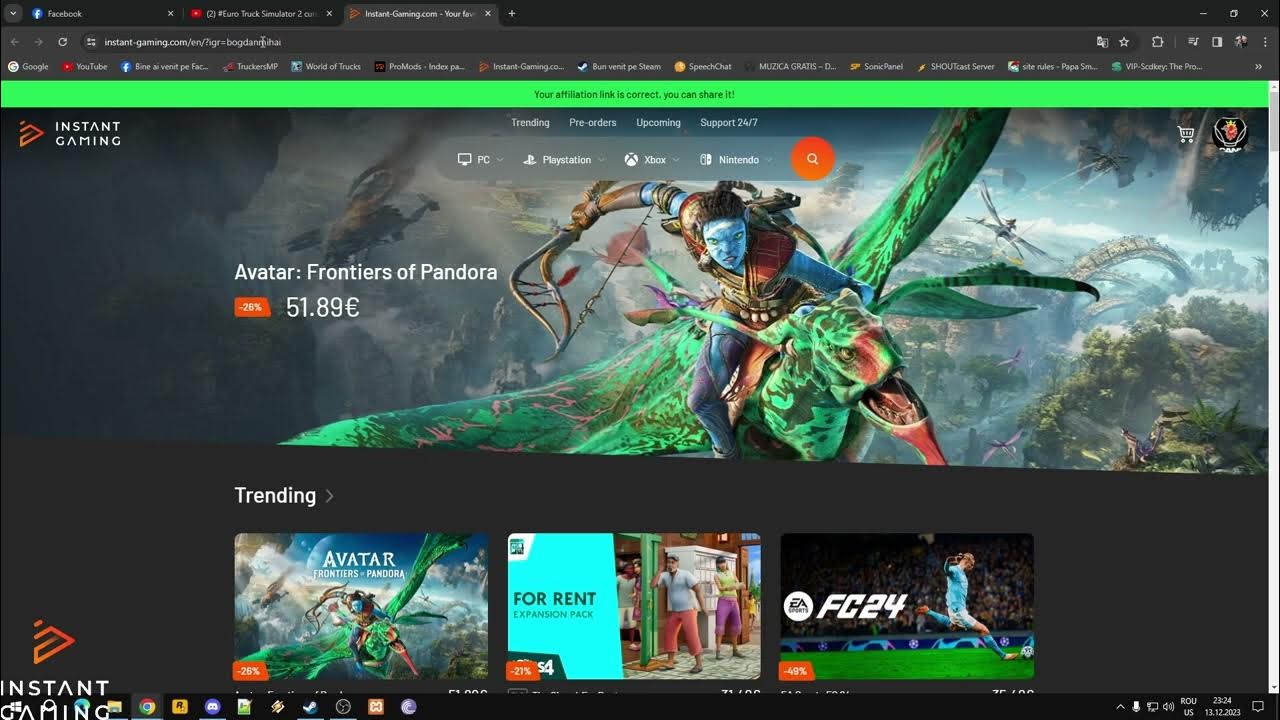1280x720 pixels.
Task: Open Discord from the taskbar
Action: coord(212,706)
